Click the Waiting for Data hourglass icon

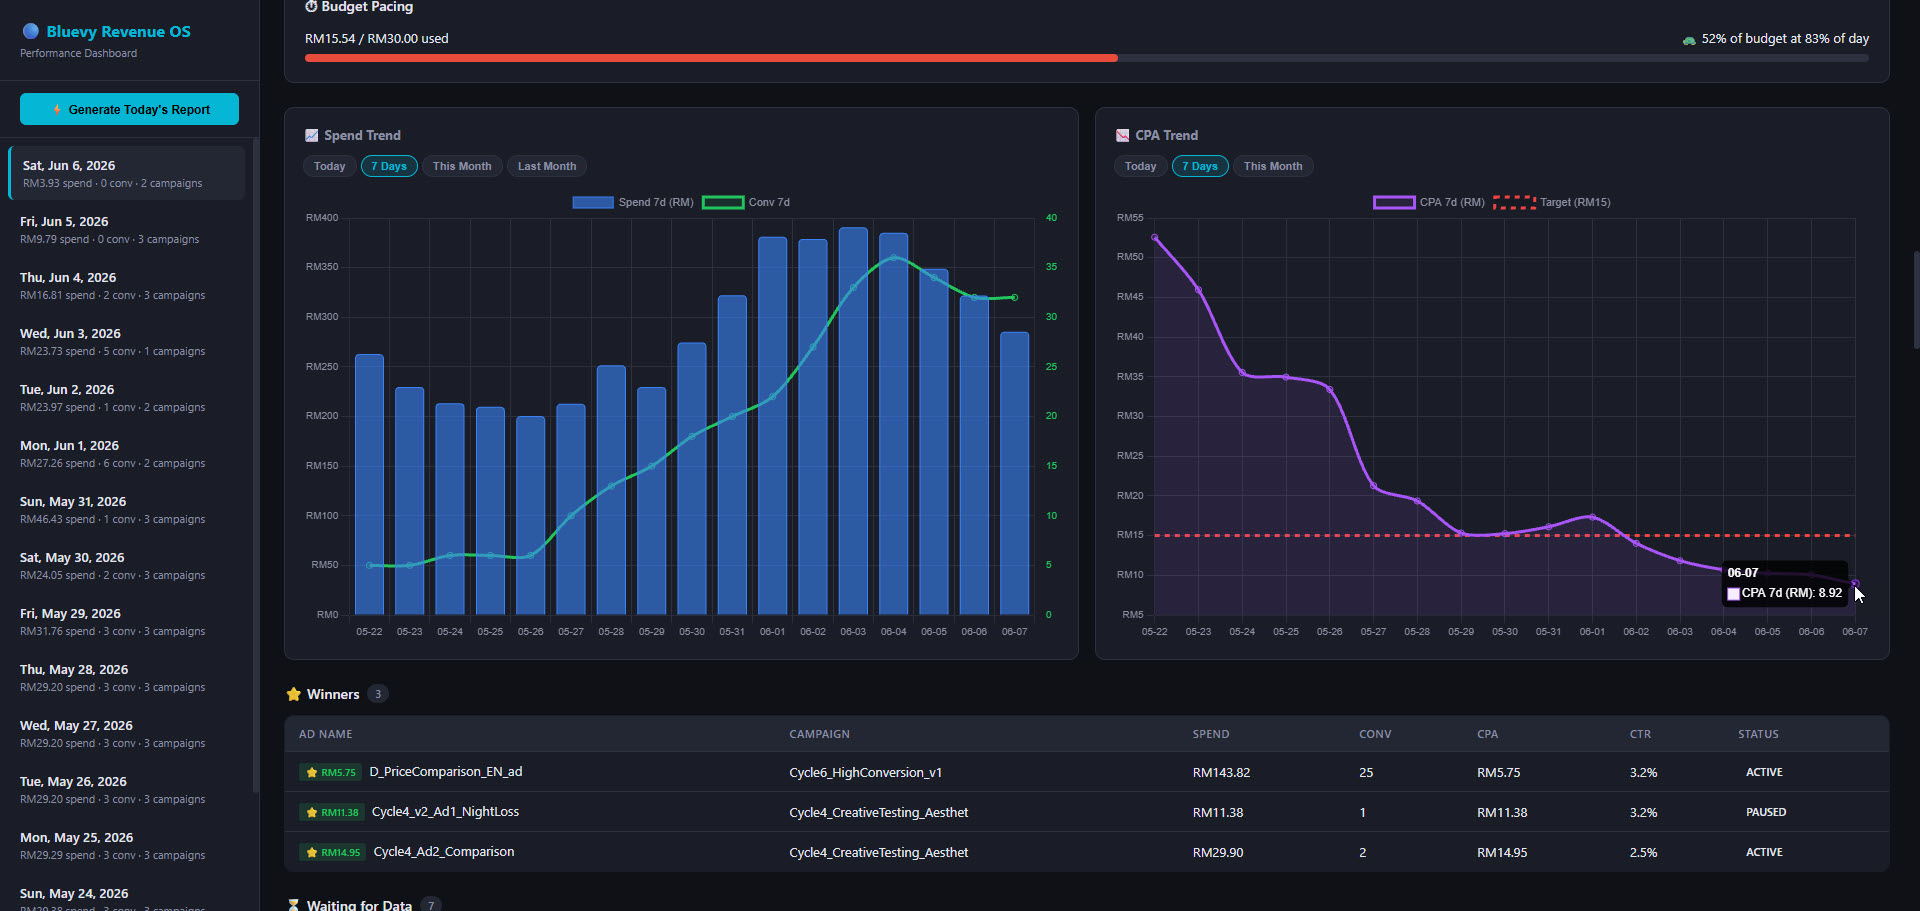click(x=294, y=905)
